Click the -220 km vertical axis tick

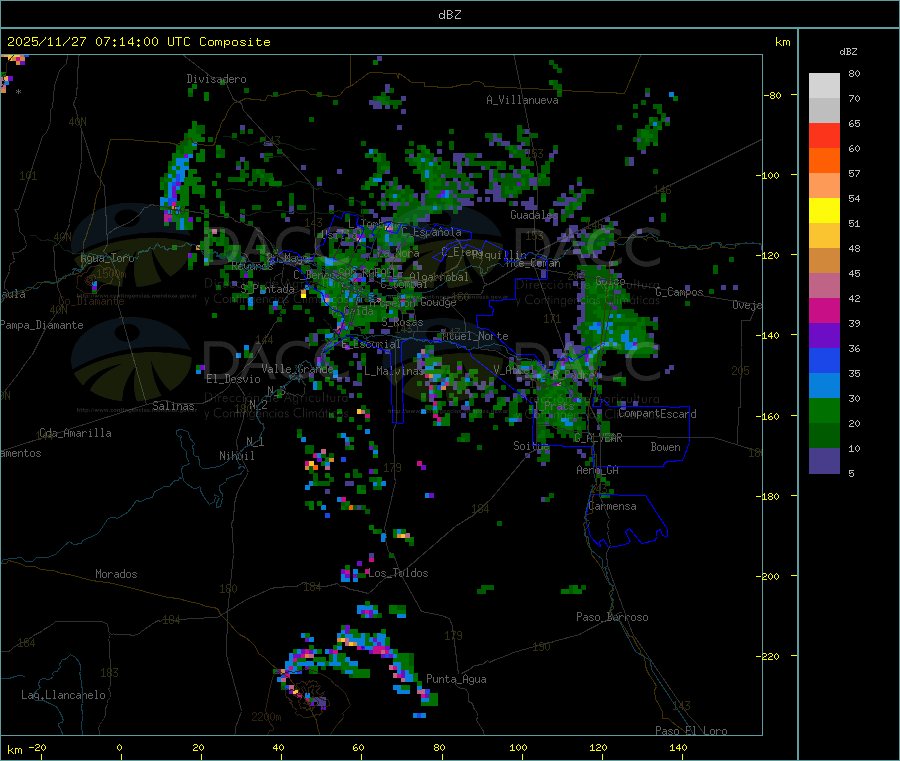click(768, 656)
